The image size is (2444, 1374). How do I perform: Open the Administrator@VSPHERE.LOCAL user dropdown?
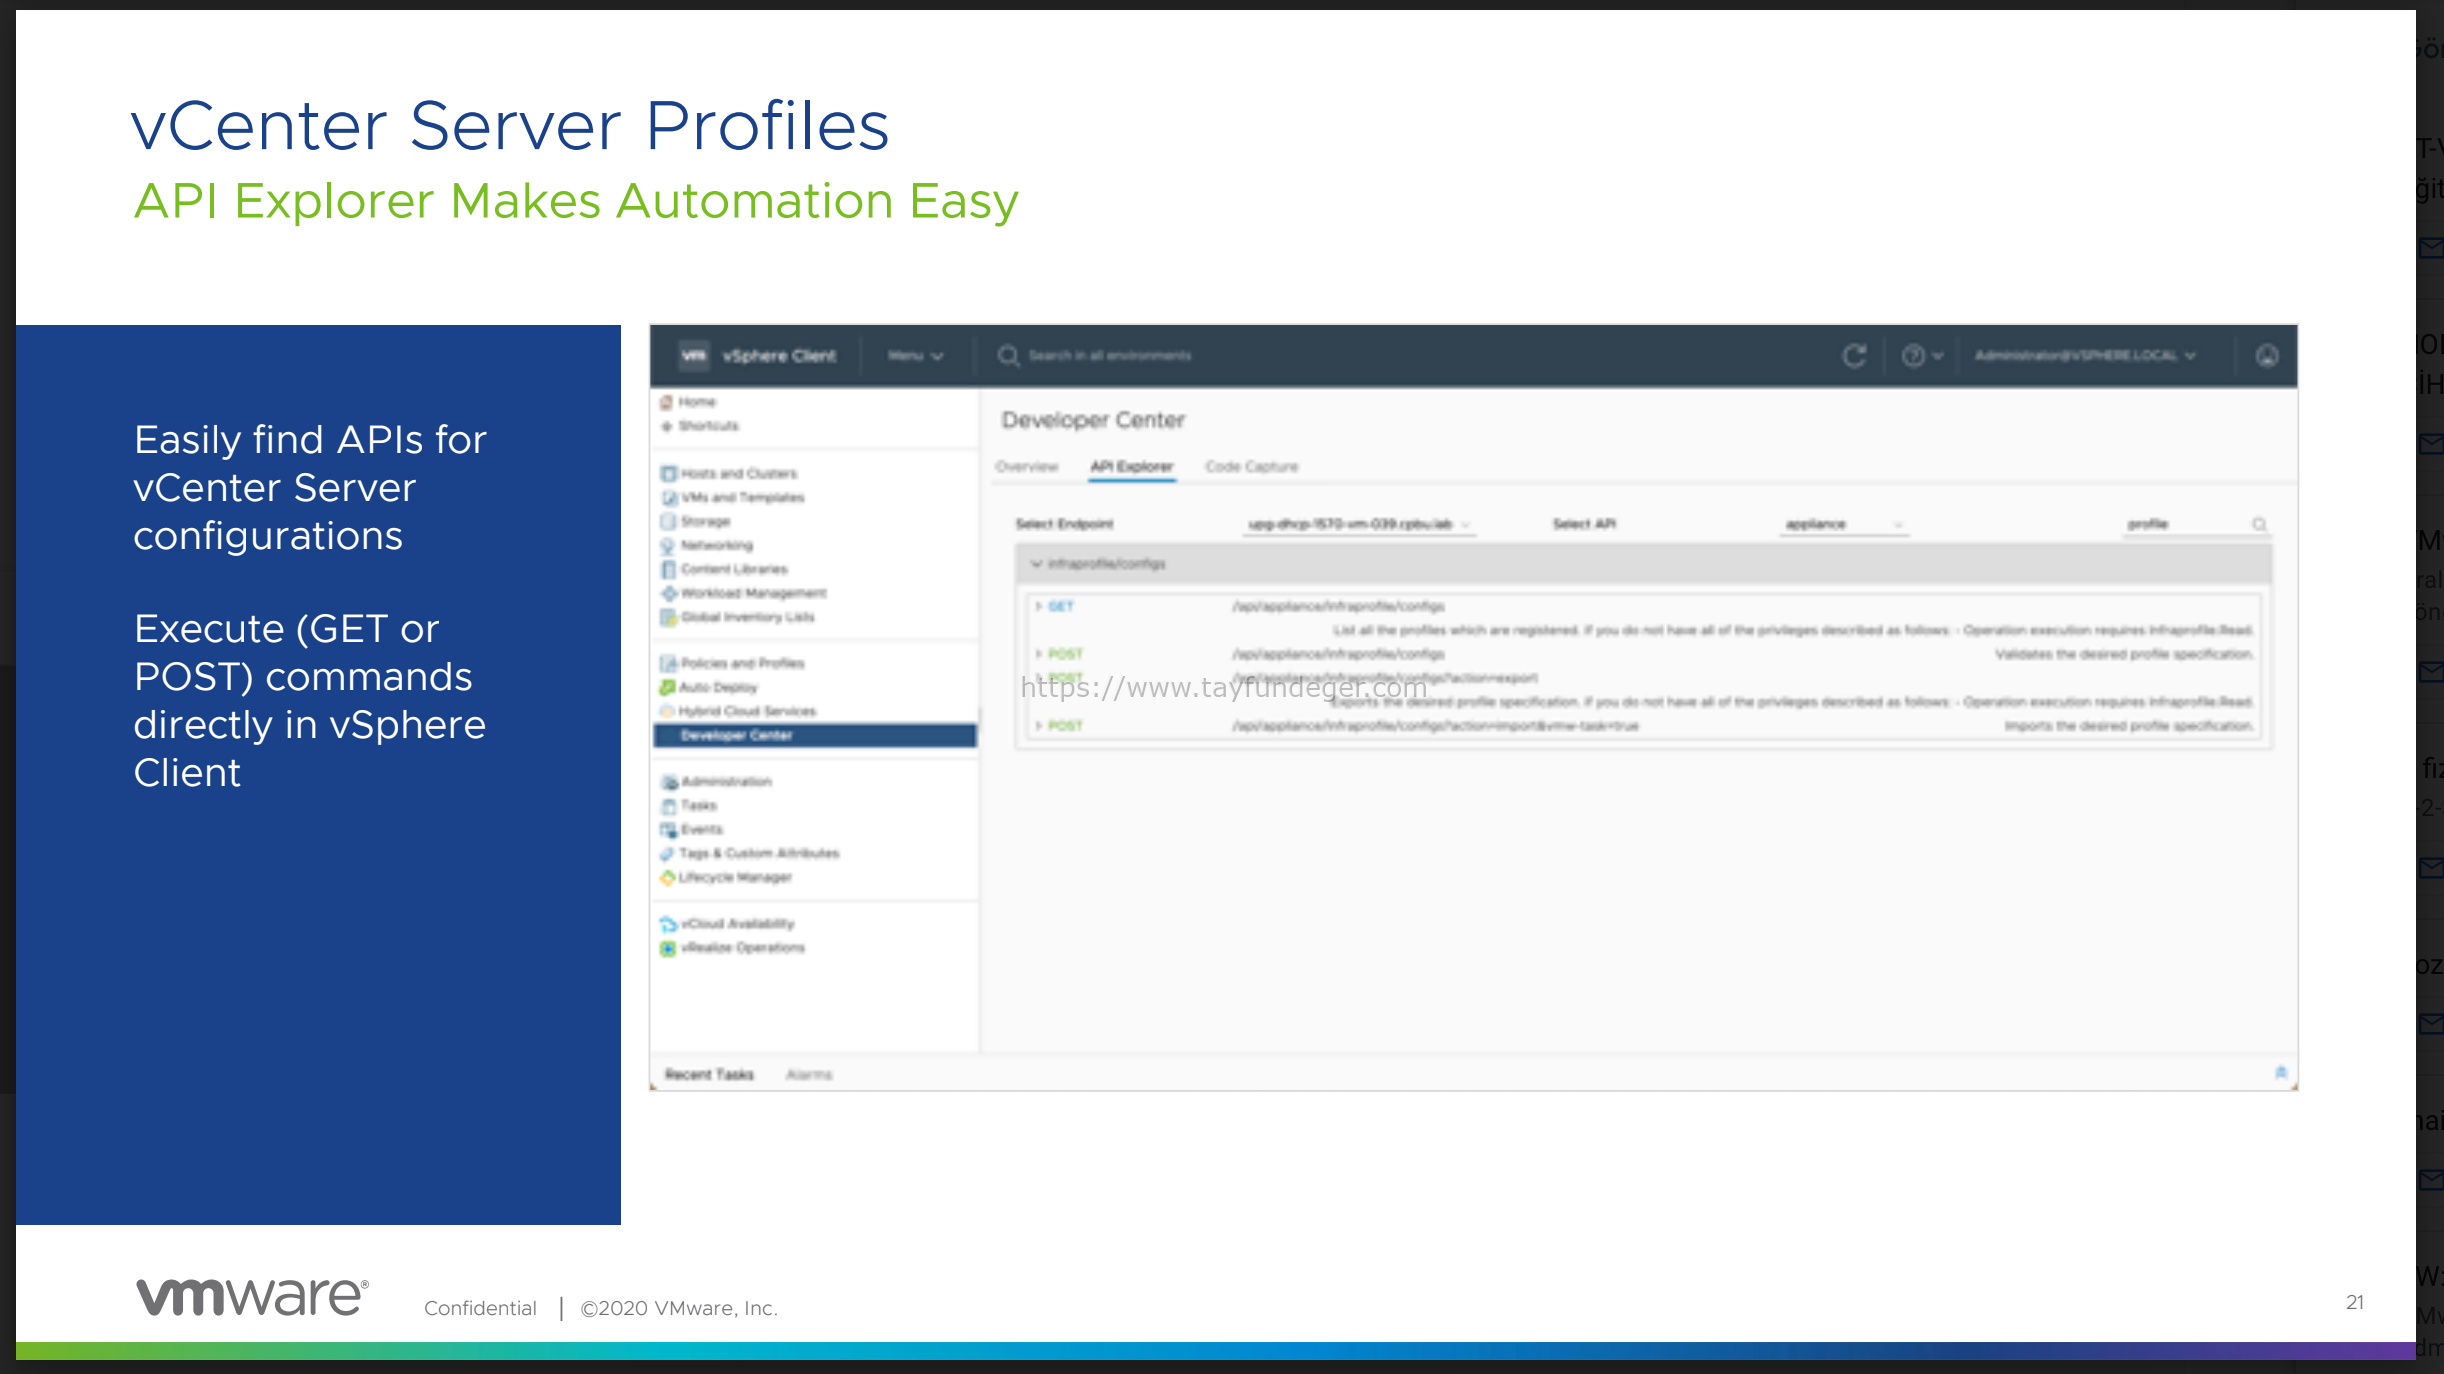(2085, 356)
